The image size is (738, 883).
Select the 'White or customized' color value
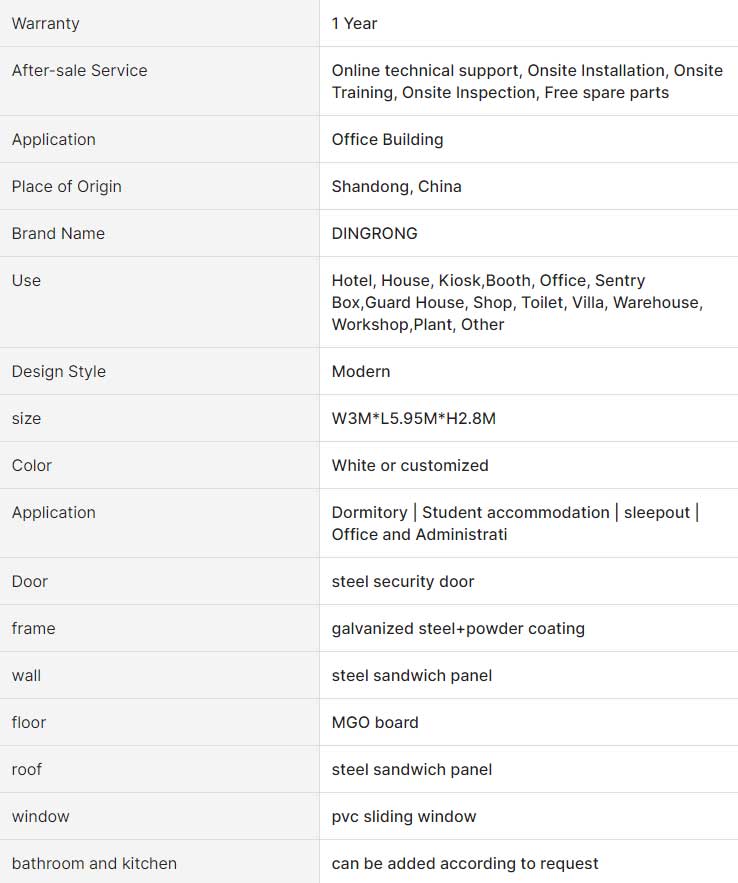410,466
